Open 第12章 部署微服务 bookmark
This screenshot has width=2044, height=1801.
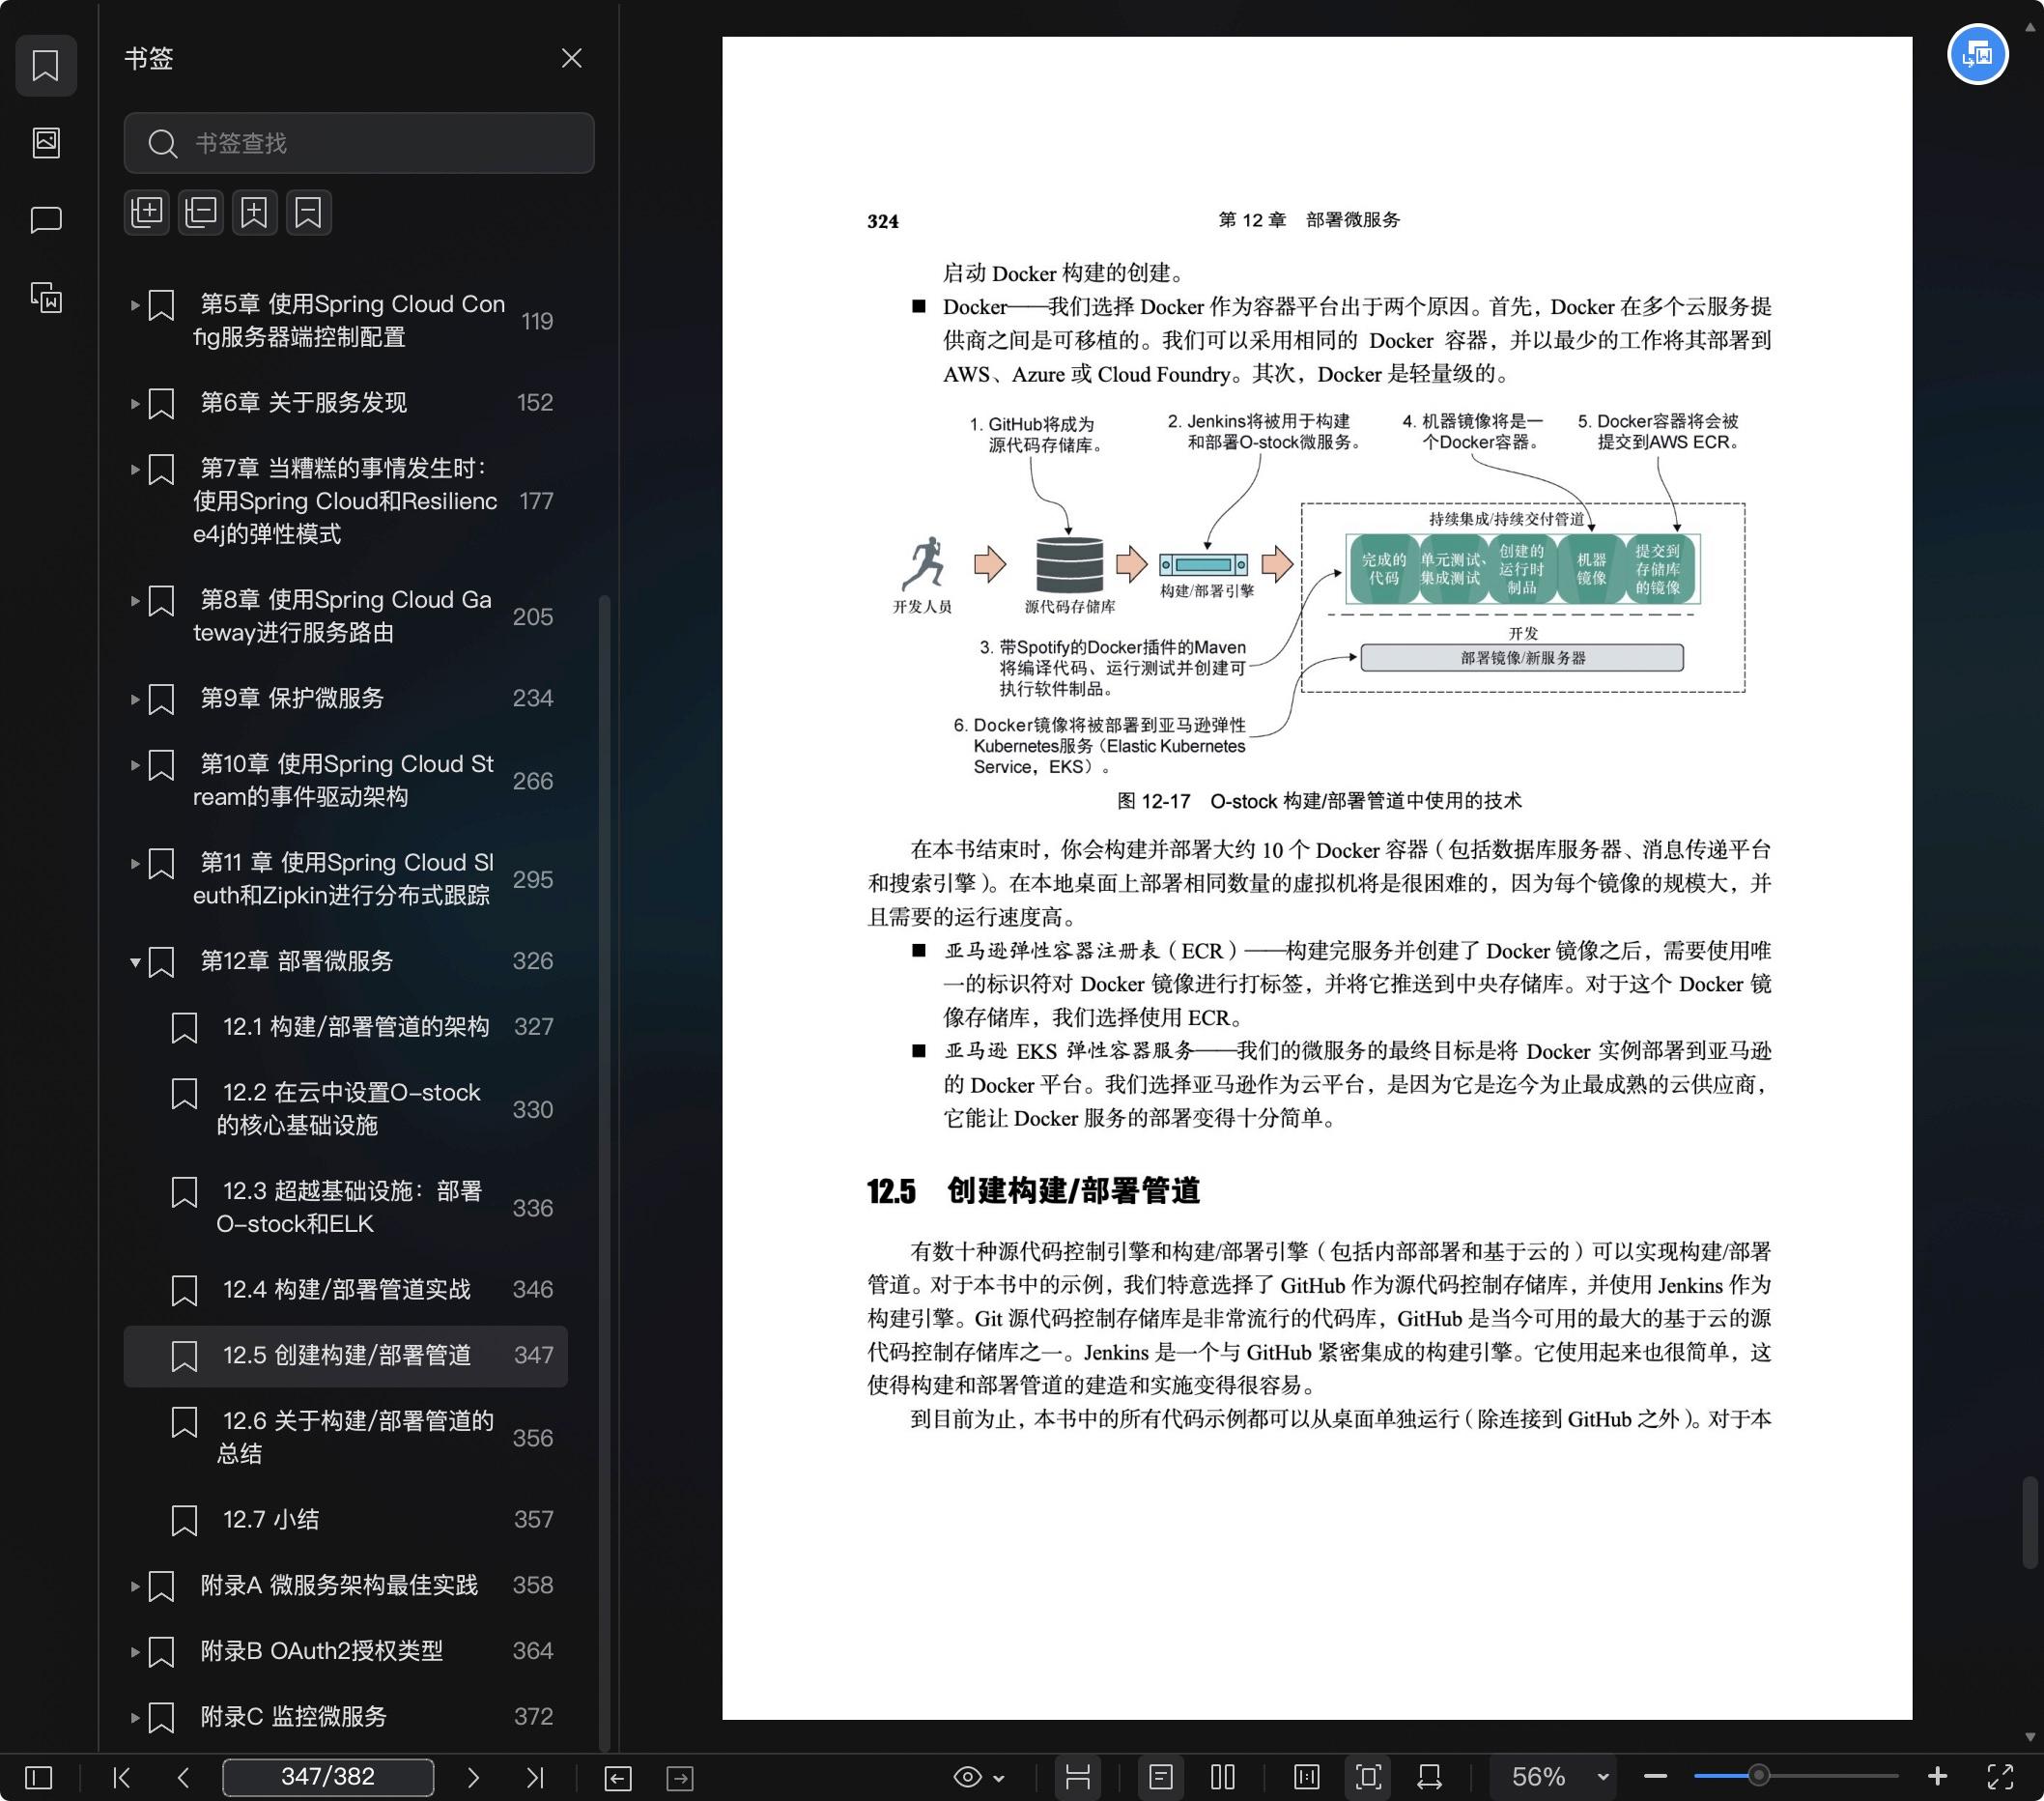(345, 961)
